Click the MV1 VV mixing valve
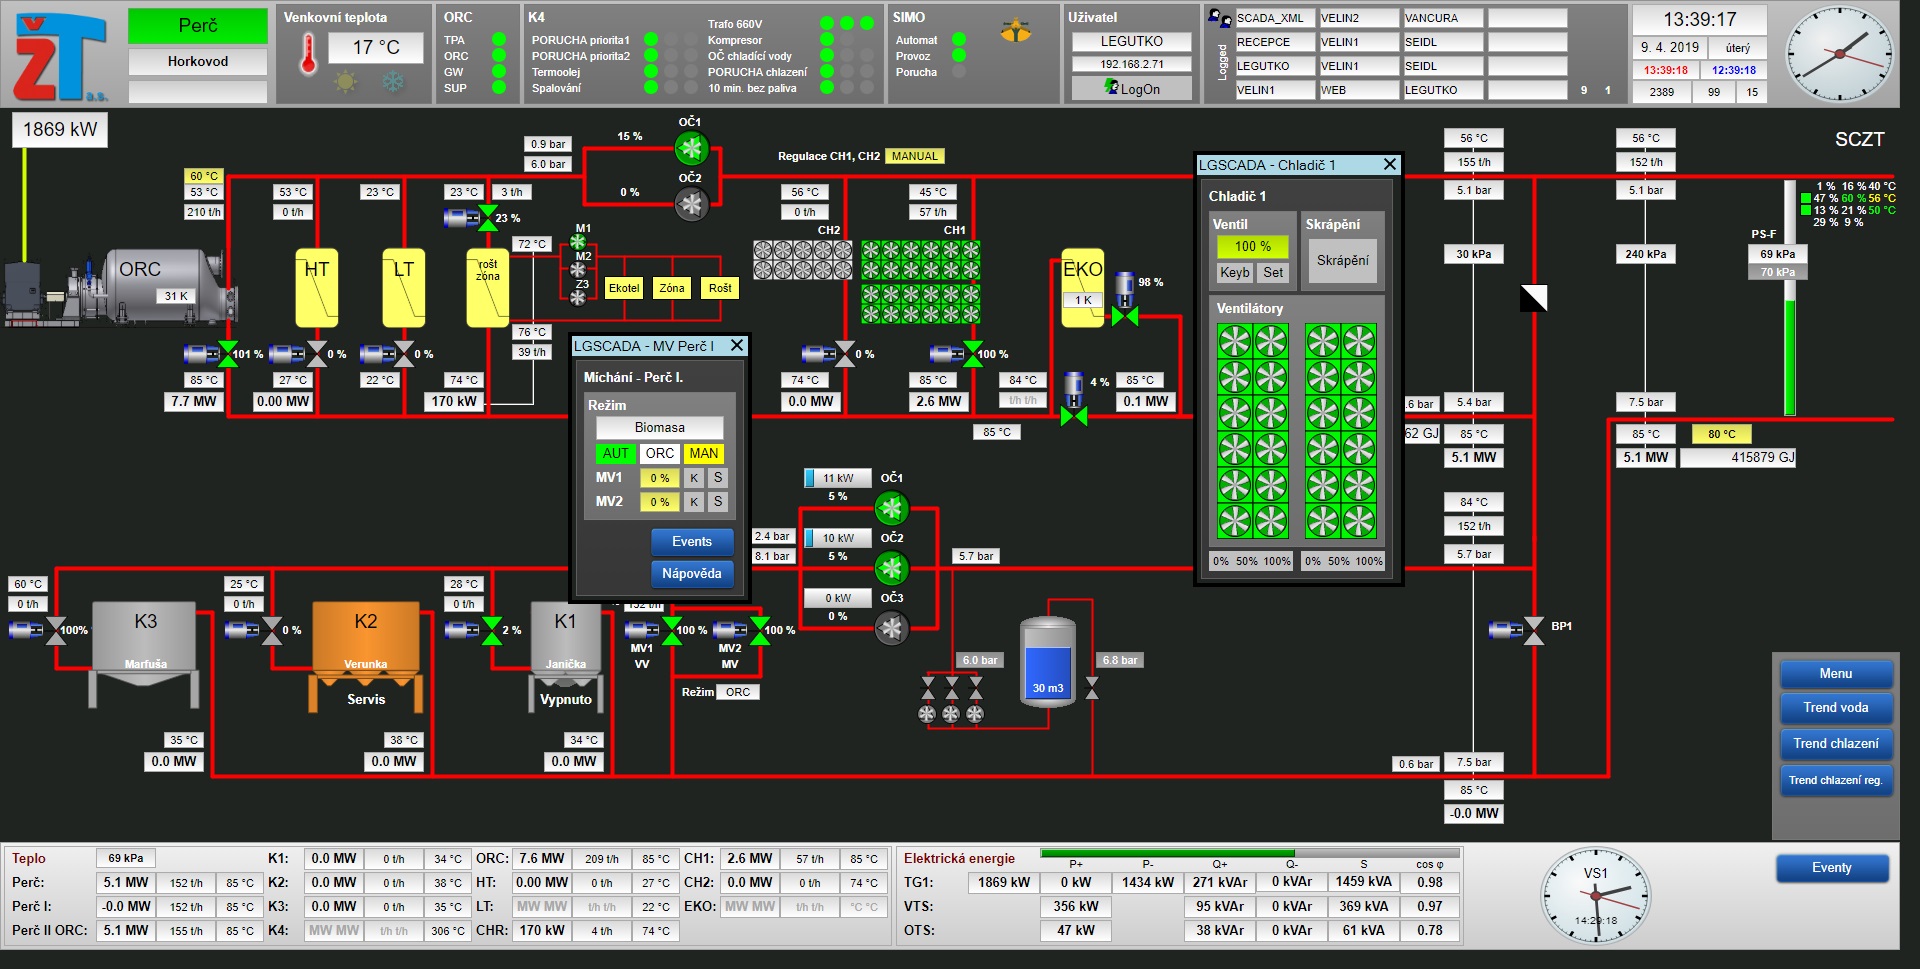The width and height of the screenshot is (1920, 969). (672, 630)
